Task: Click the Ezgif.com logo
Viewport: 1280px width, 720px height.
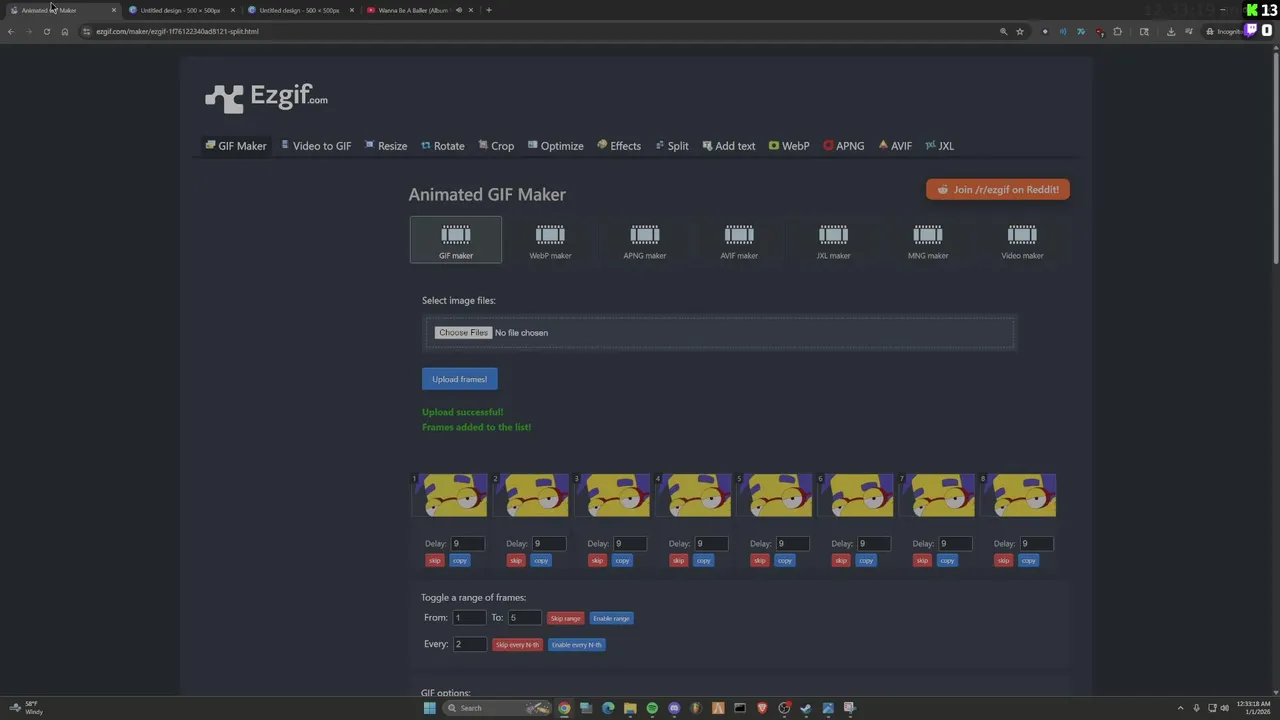Action: coord(266,97)
